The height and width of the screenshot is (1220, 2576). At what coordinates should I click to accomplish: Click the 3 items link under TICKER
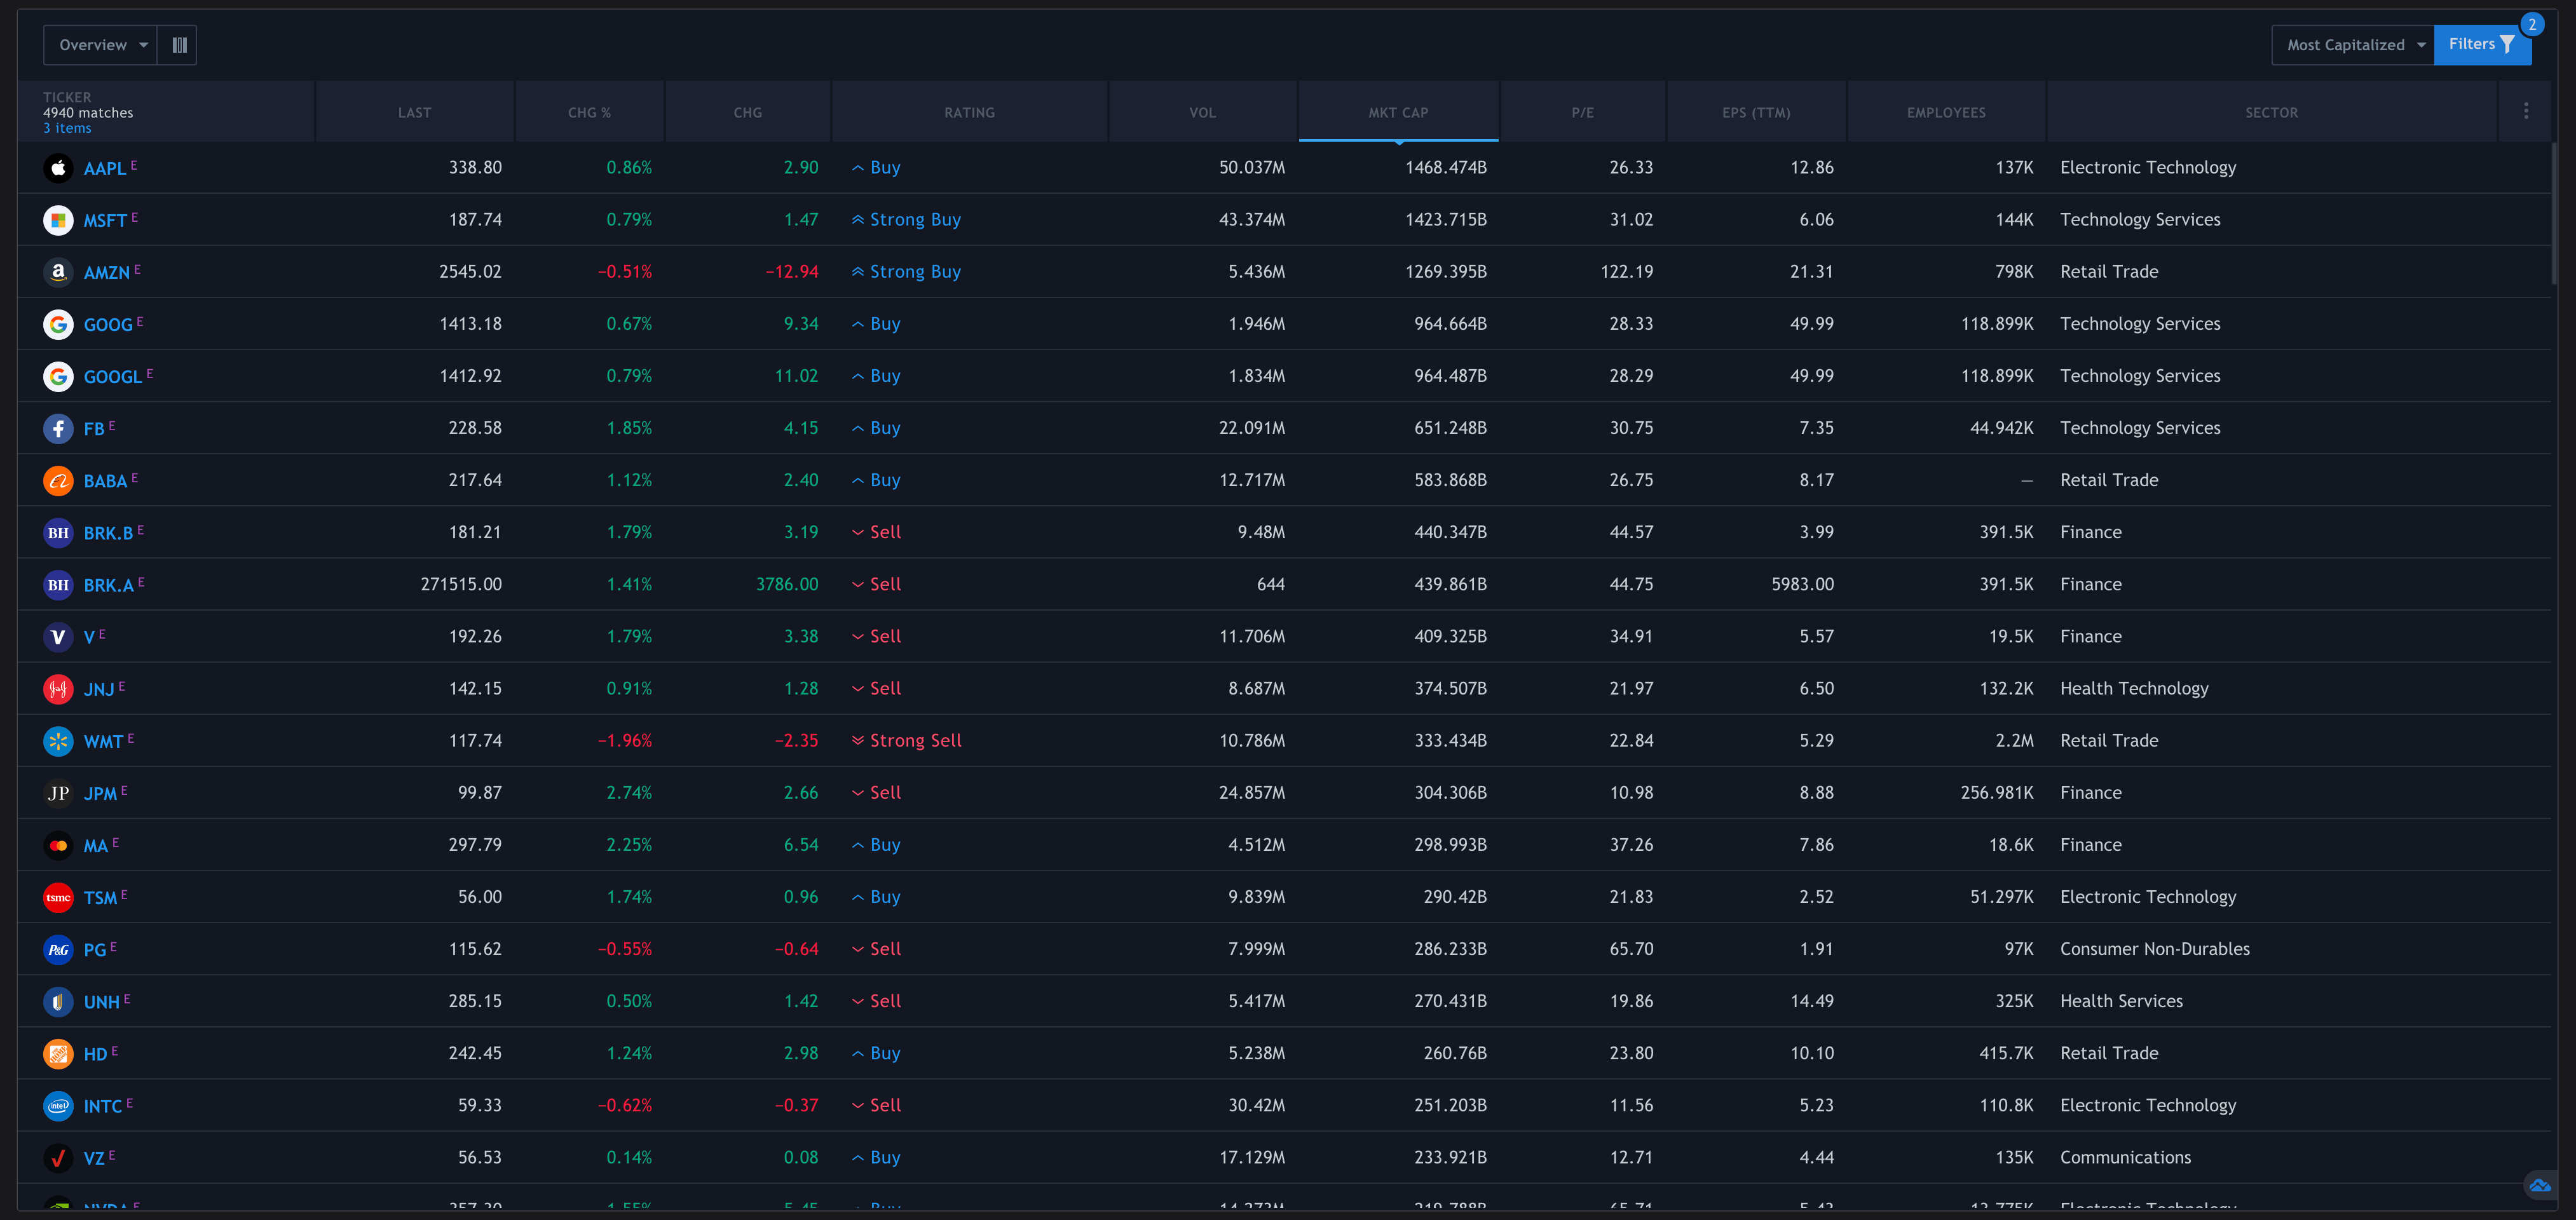click(x=67, y=128)
